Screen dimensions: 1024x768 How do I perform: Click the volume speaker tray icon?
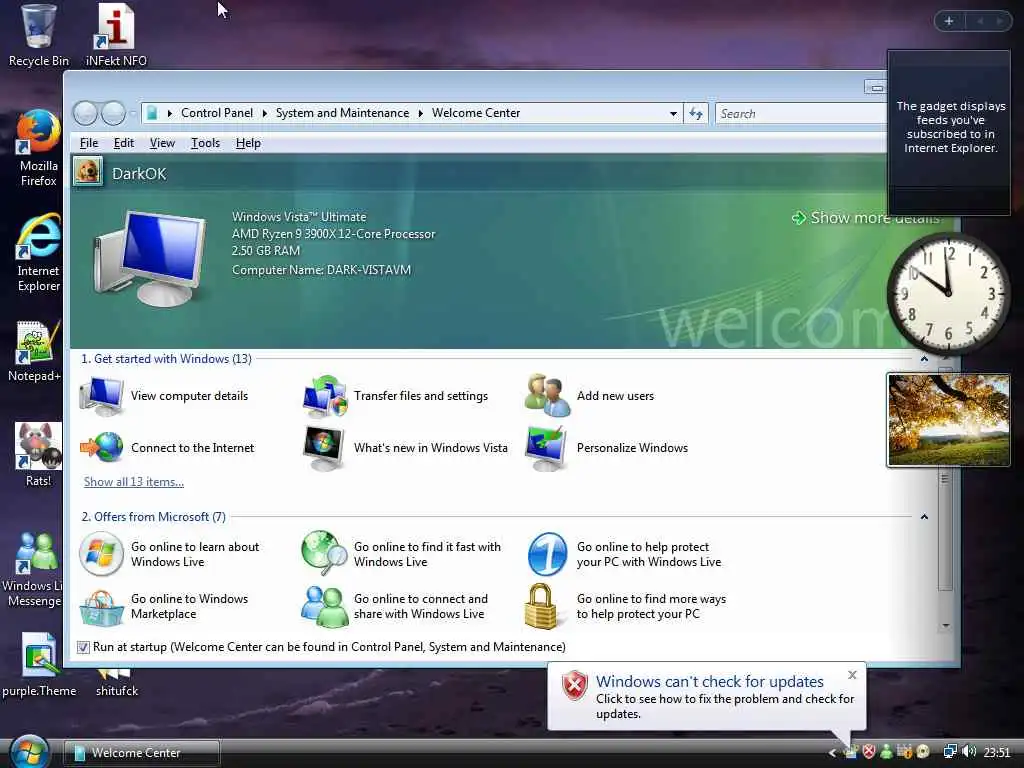pos(969,752)
